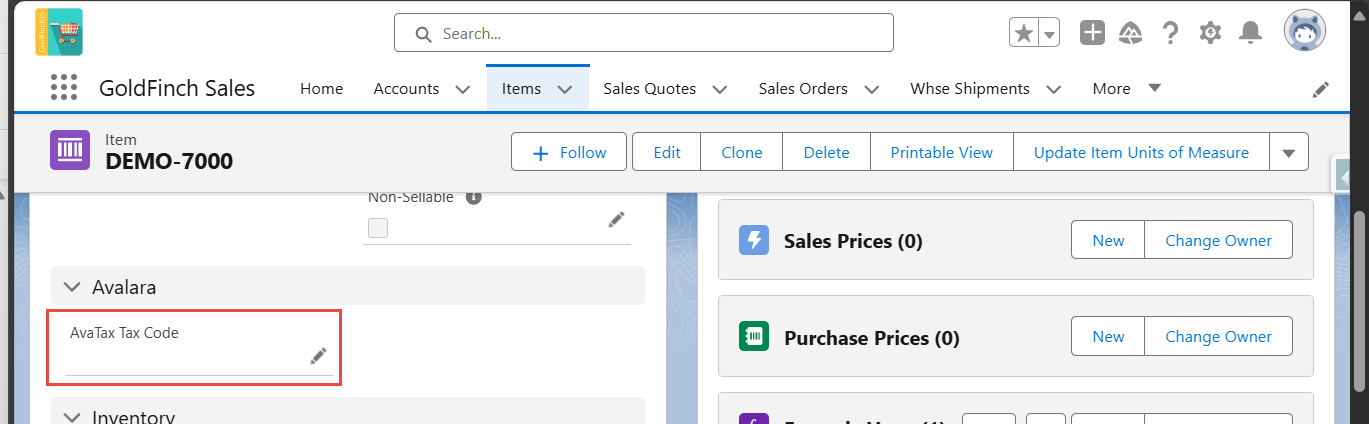Go to the Home tab
This screenshot has height=424, width=1369.
tap(322, 88)
